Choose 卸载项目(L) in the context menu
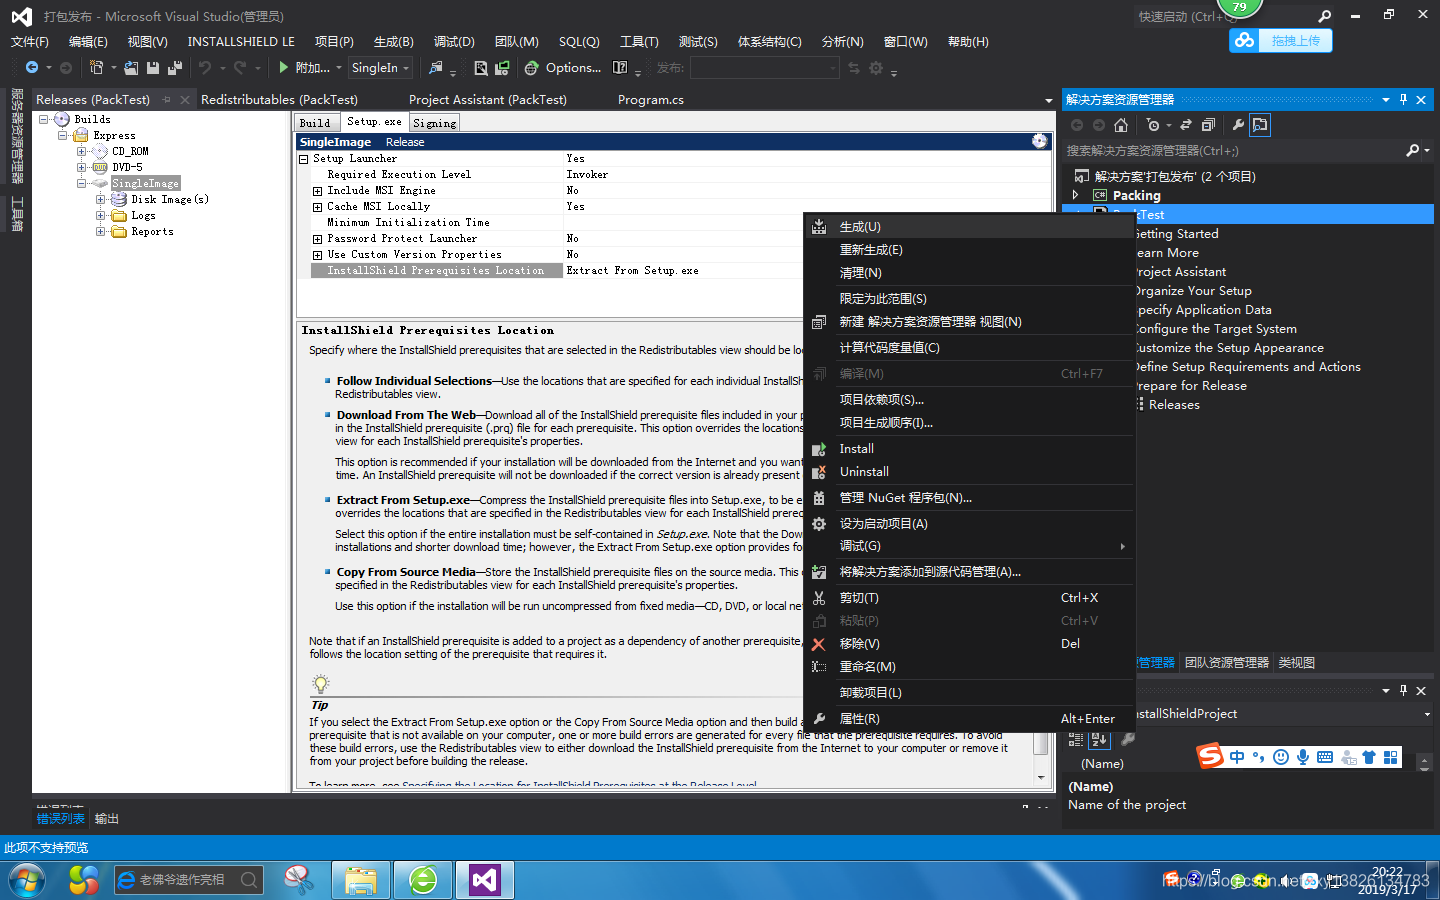This screenshot has width=1440, height=900. [969, 693]
